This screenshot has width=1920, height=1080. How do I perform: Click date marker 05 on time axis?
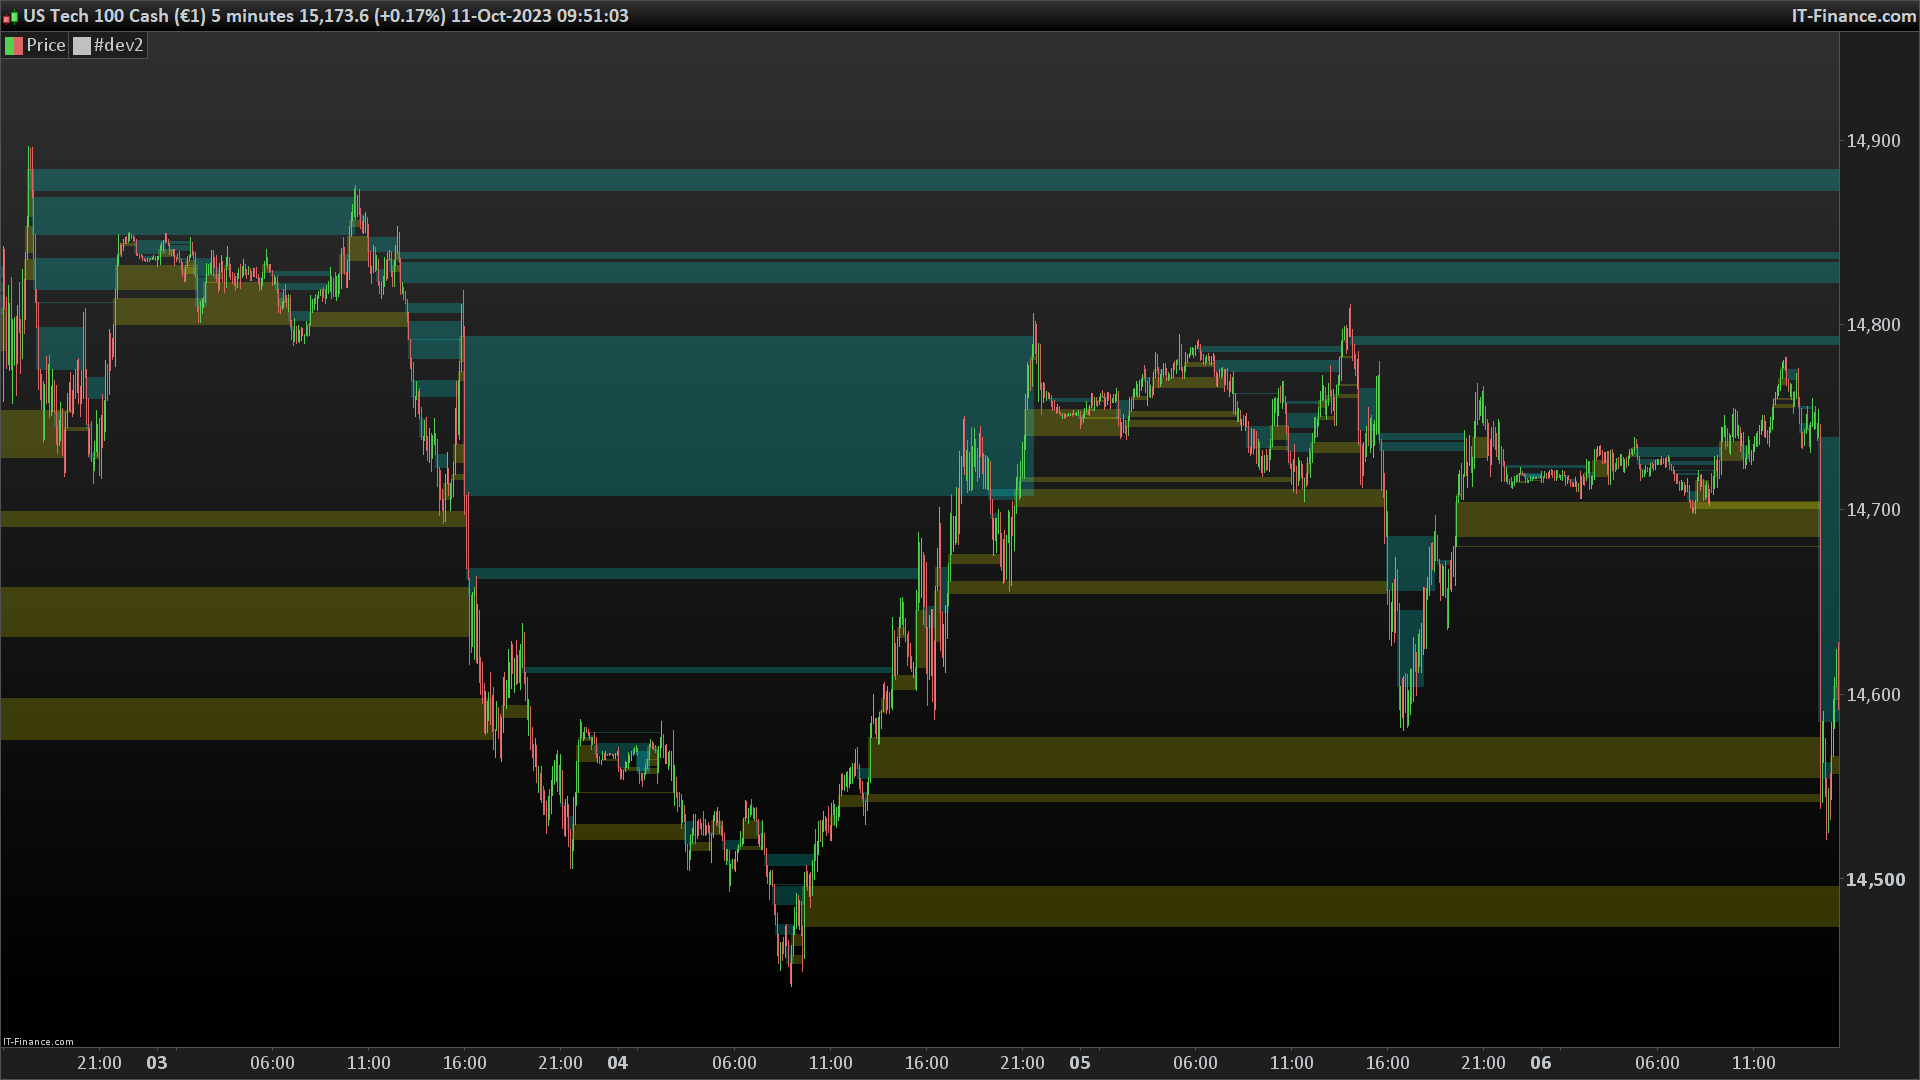1080,1063
